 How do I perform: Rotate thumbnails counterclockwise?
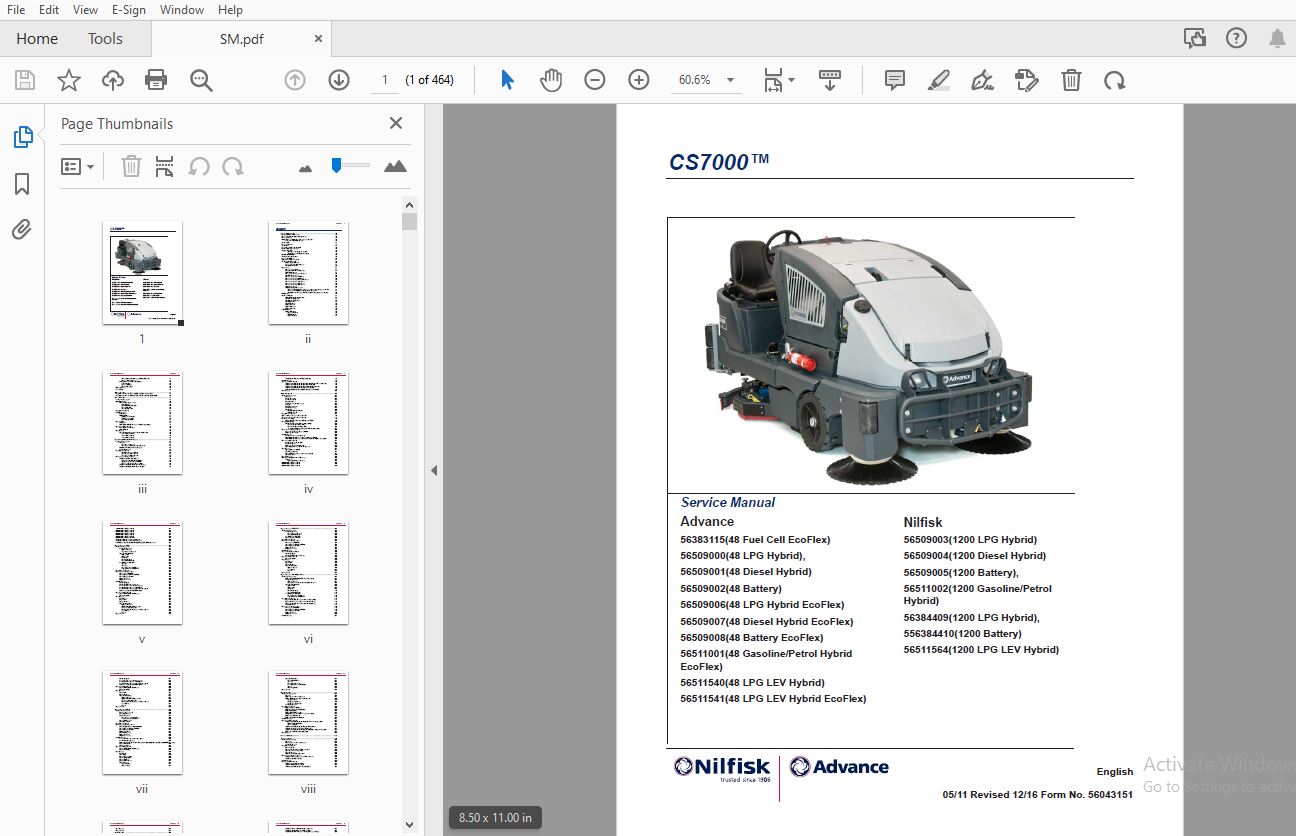tap(199, 167)
